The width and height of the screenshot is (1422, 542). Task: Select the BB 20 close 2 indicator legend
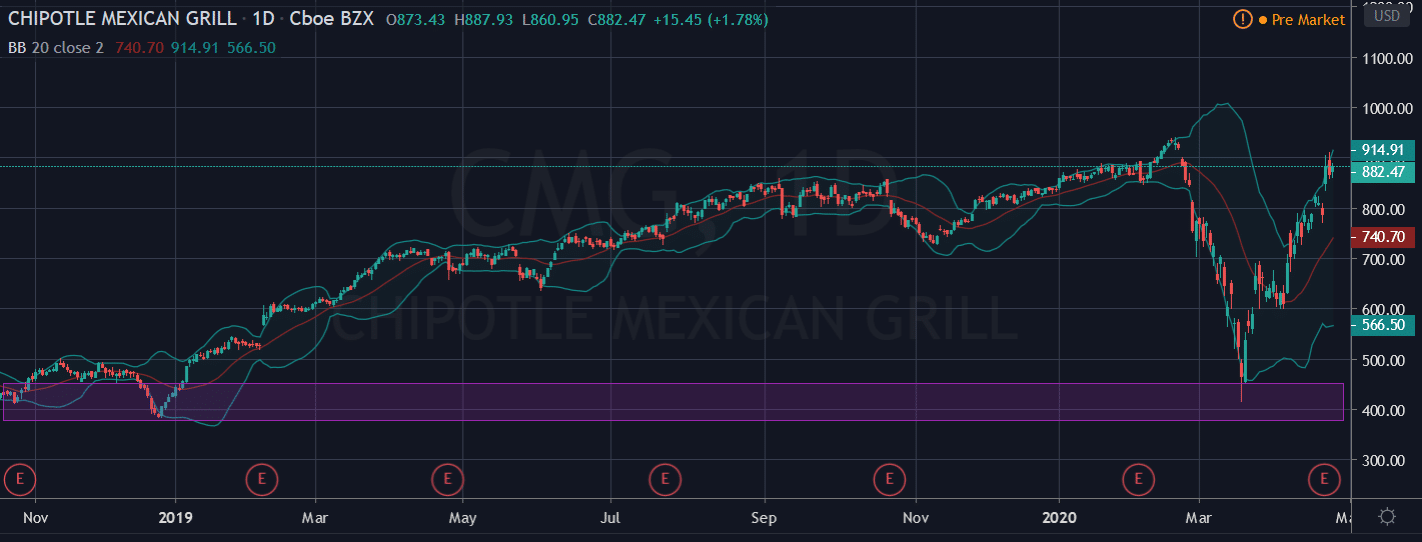click(56, 47)
